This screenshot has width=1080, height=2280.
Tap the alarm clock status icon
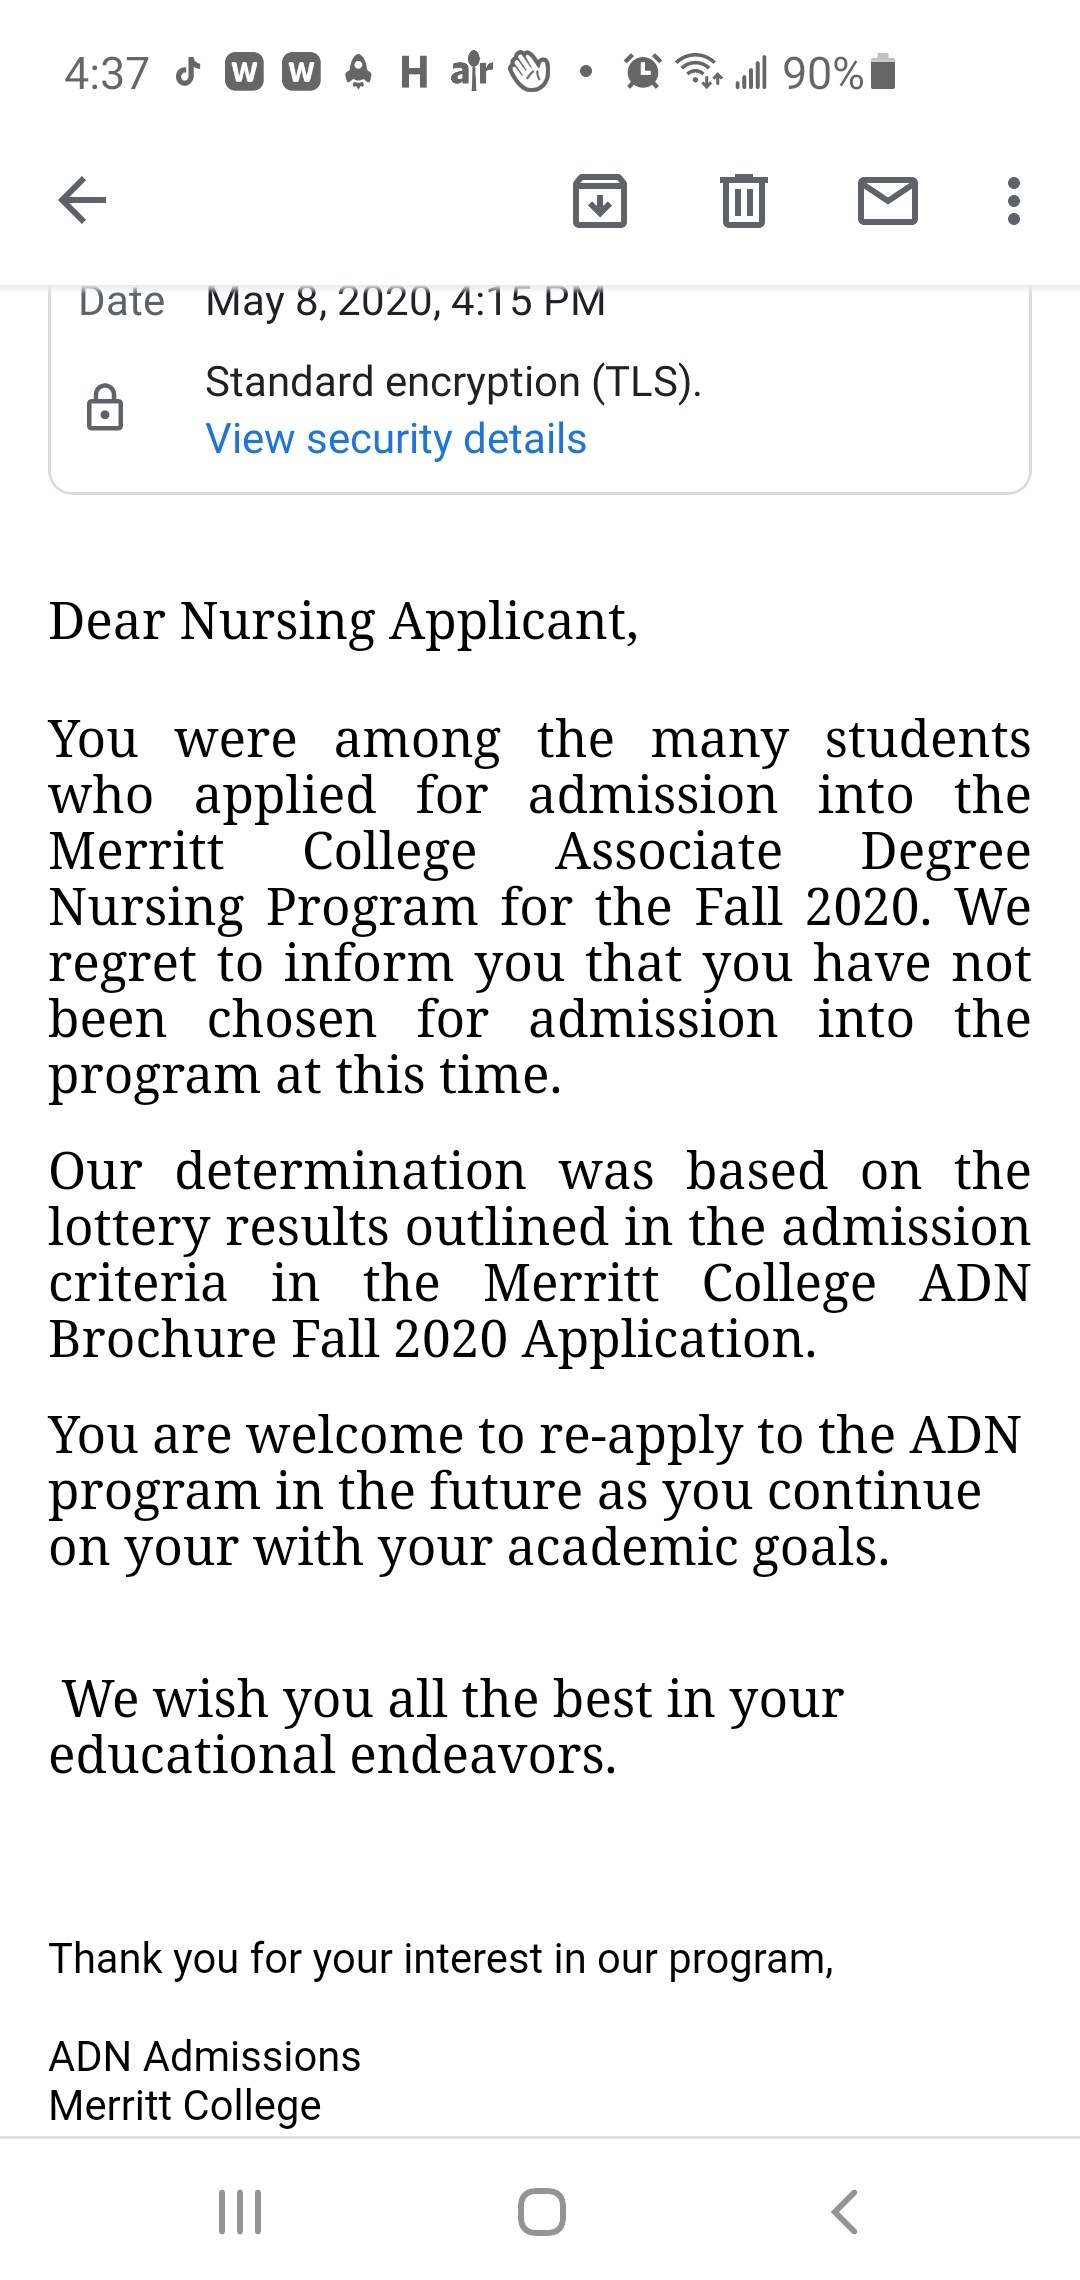click(x=642, y=72)
